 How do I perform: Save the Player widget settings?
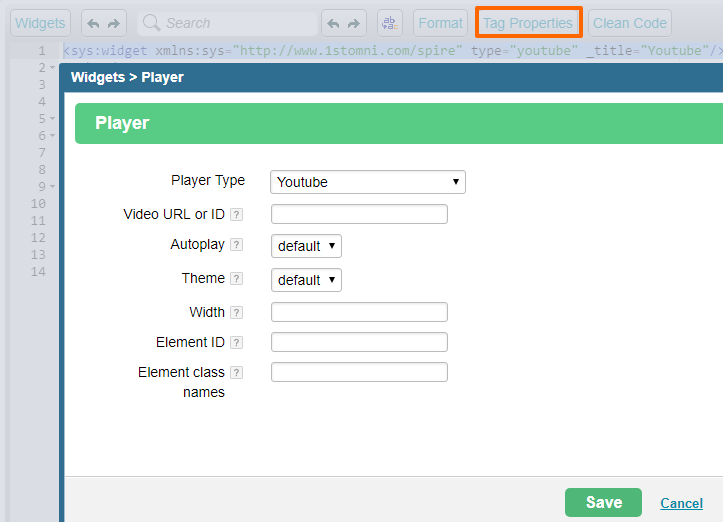tap(603, 502)
